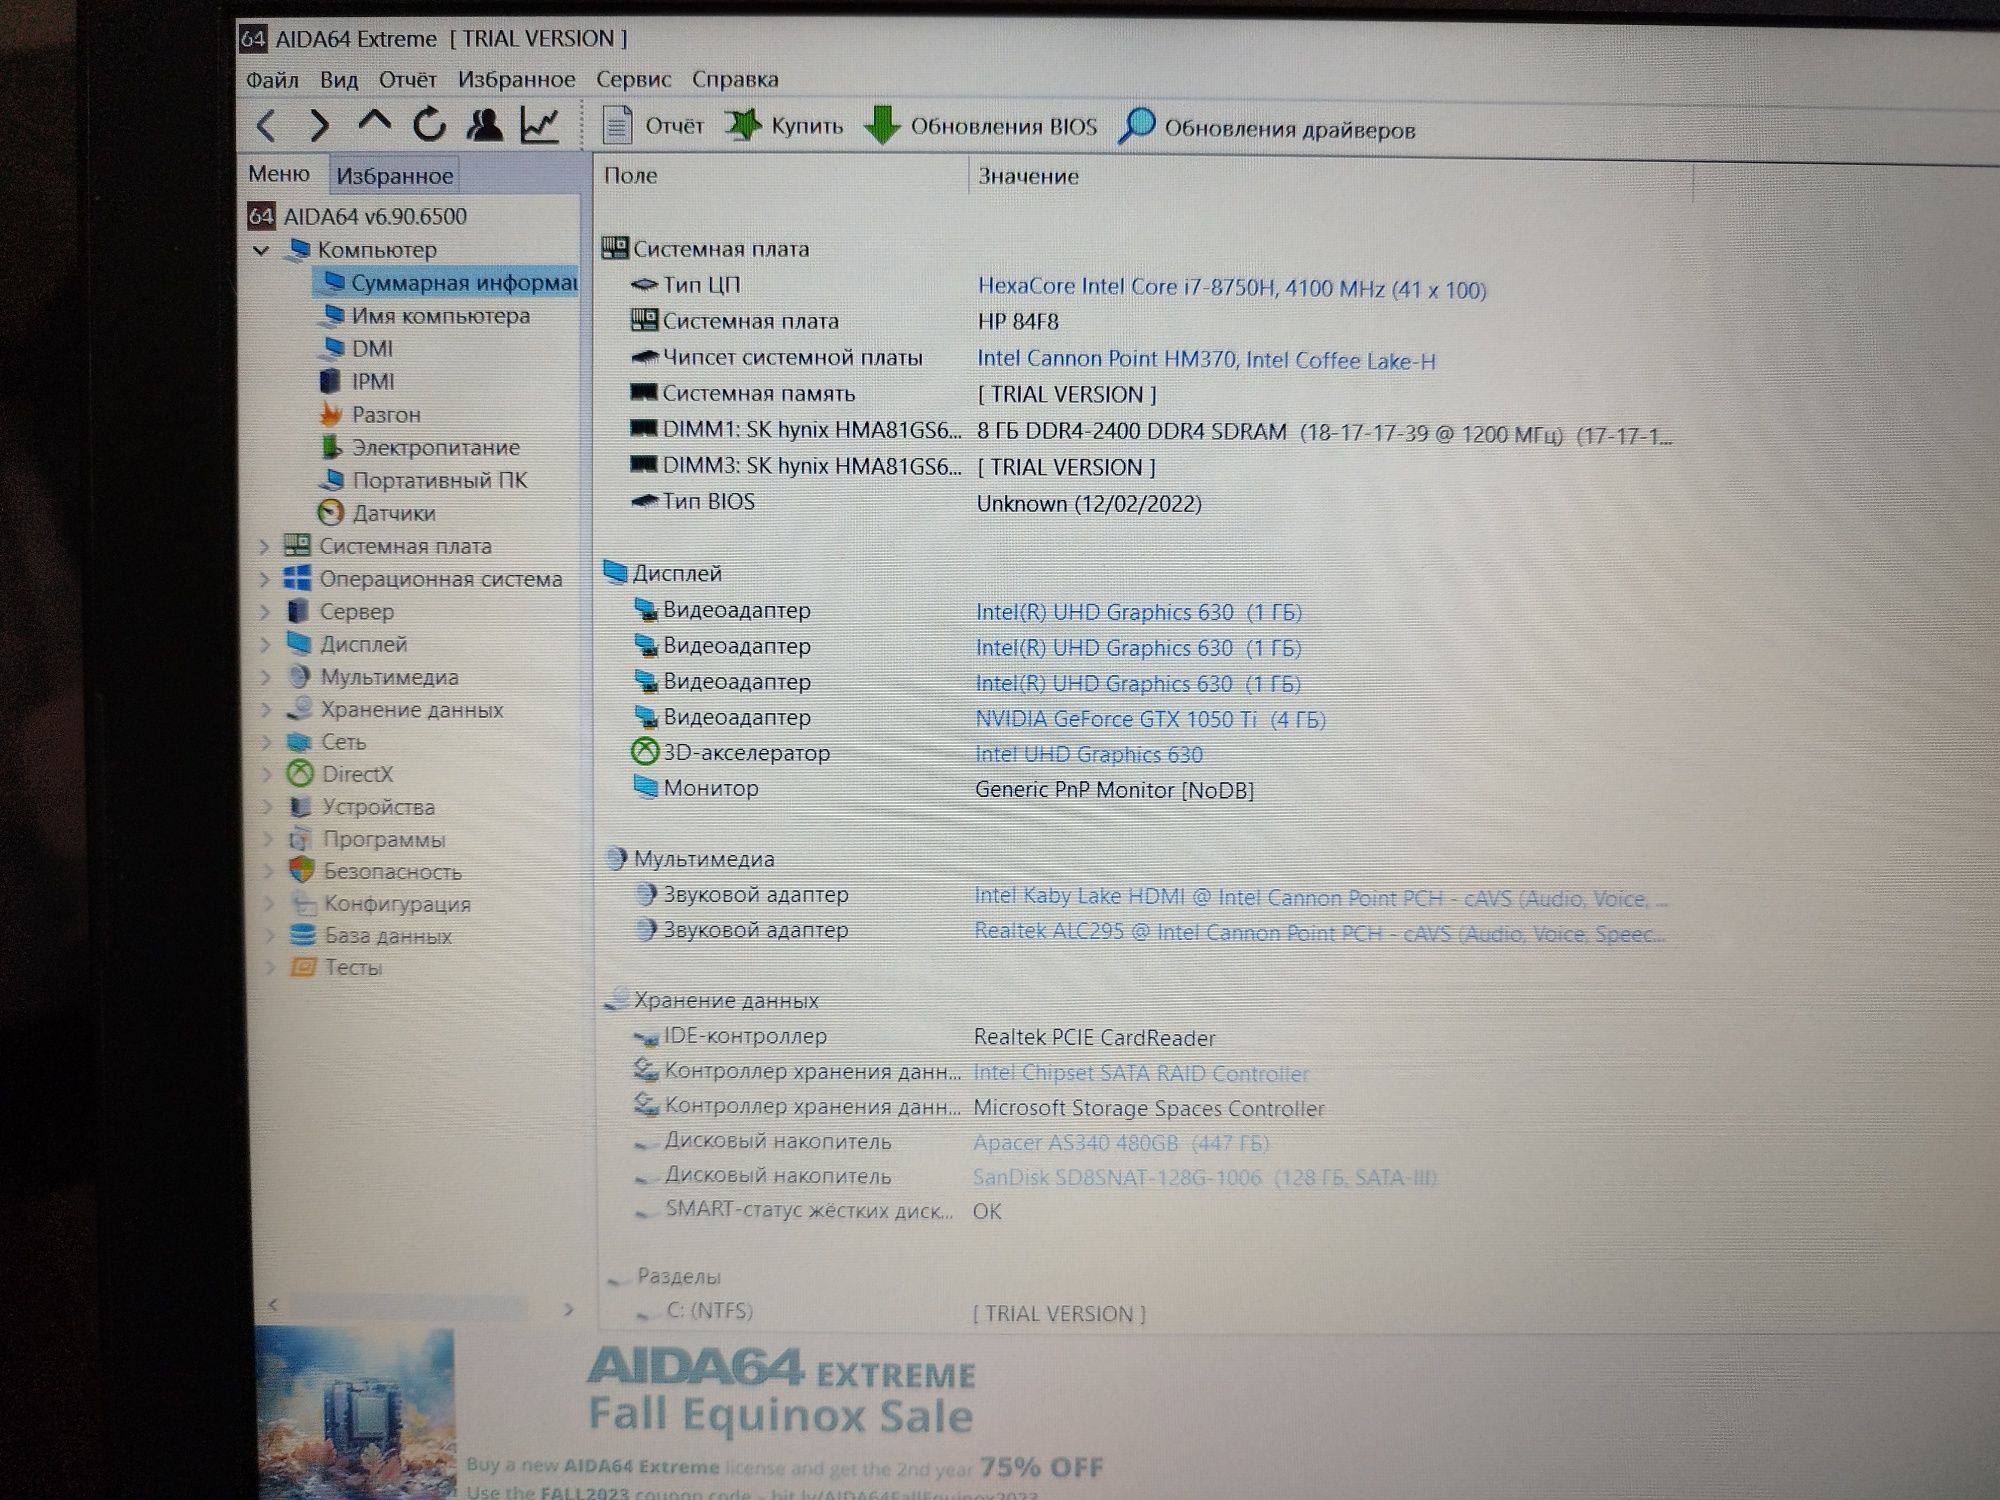Select Суммарная информация in the tree
The image size is (2000, 1500).
(x=448, y=283)
